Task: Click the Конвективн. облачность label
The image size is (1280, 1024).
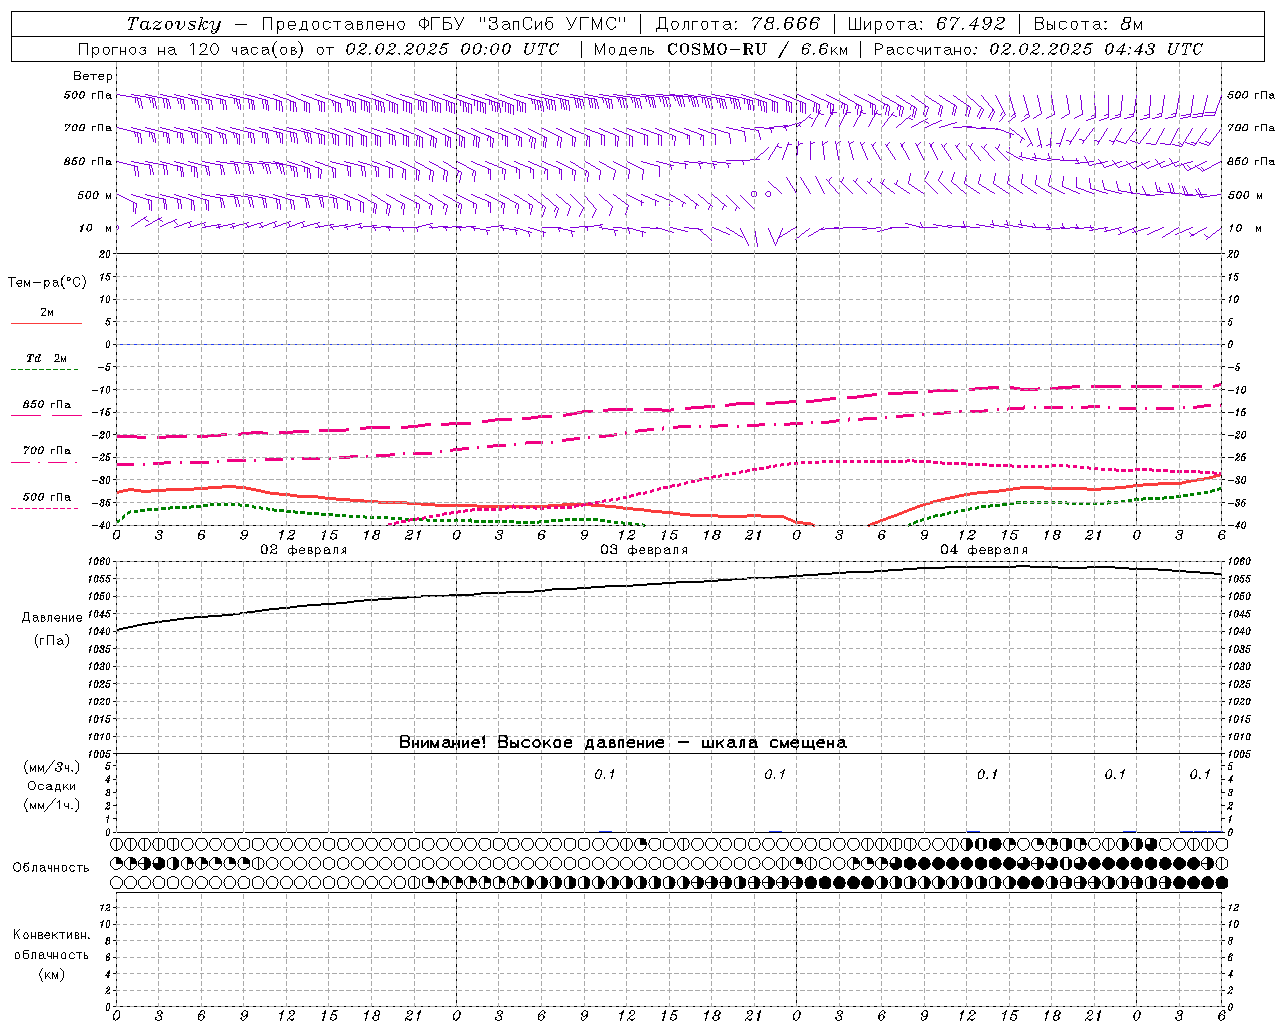Action: coord(51,945)
